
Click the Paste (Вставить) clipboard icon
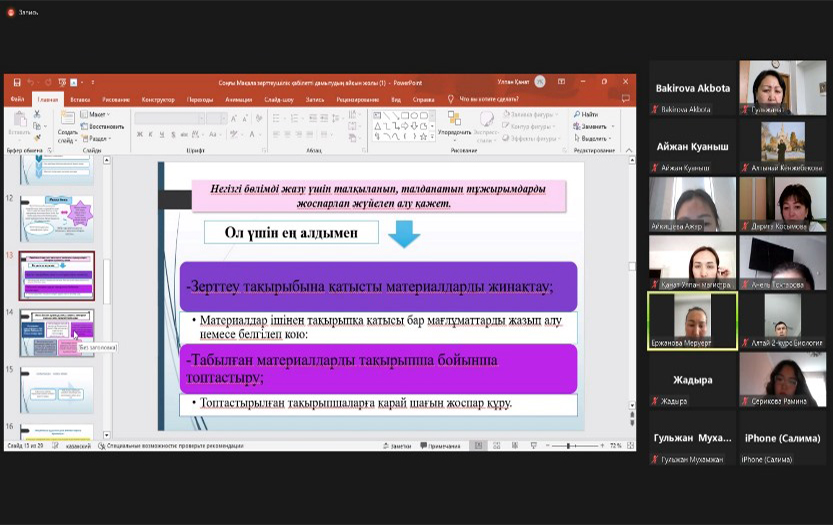coord(18,119)
